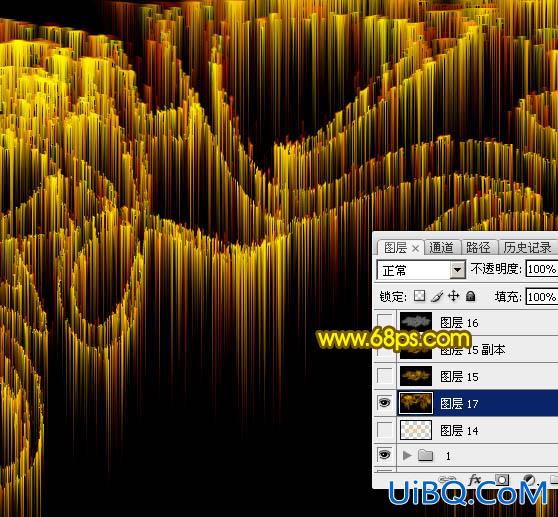Click the 不透明度 label

tap(496, 268)
